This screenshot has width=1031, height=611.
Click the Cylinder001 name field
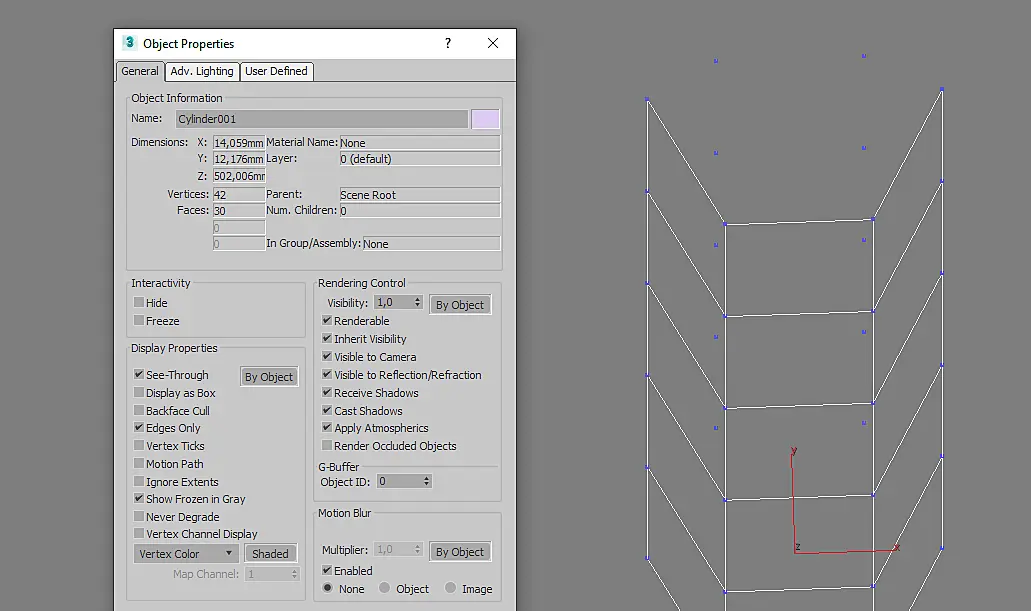(x=322, y=119)
